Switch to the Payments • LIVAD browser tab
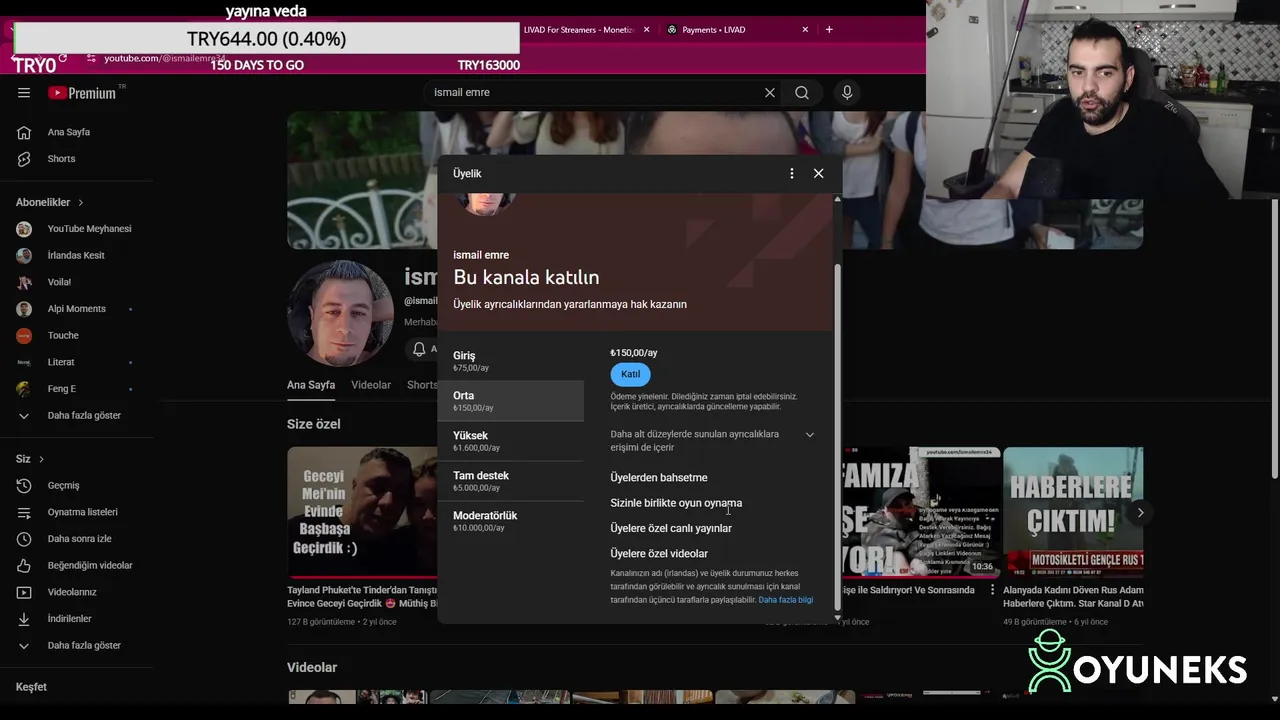The width and height of the screenshot is (1280, 720). (x=714, y=30)
